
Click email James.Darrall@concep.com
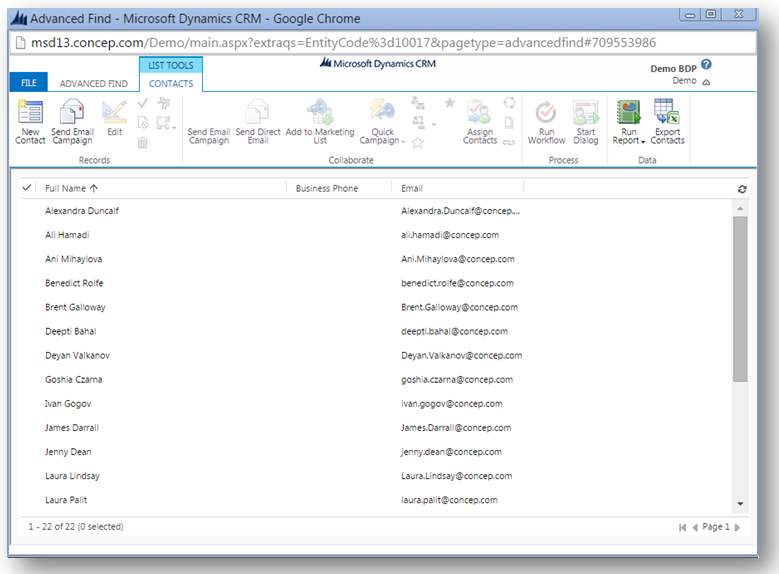[456, 428]
